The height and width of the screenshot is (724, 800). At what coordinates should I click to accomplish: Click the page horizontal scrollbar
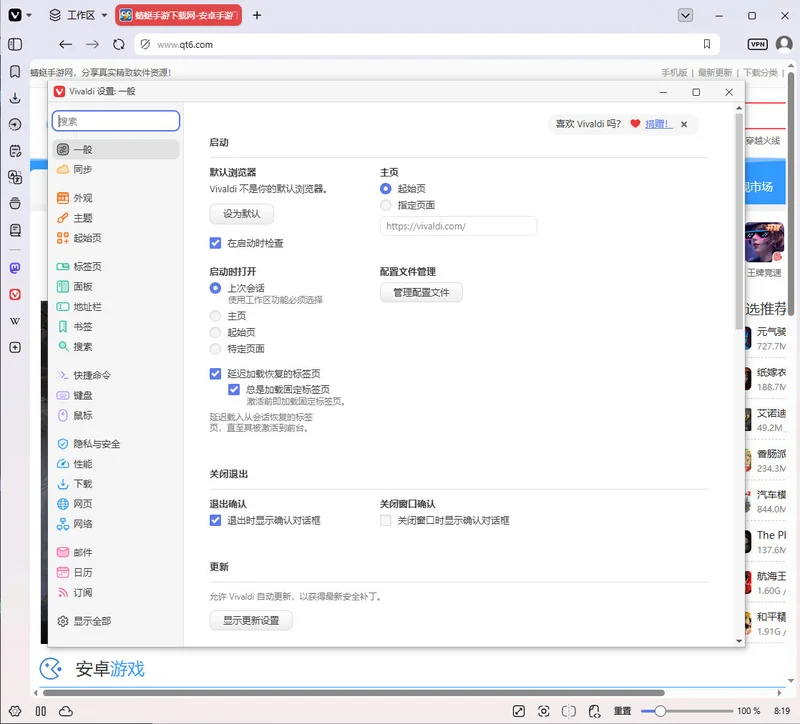[354, 693]
